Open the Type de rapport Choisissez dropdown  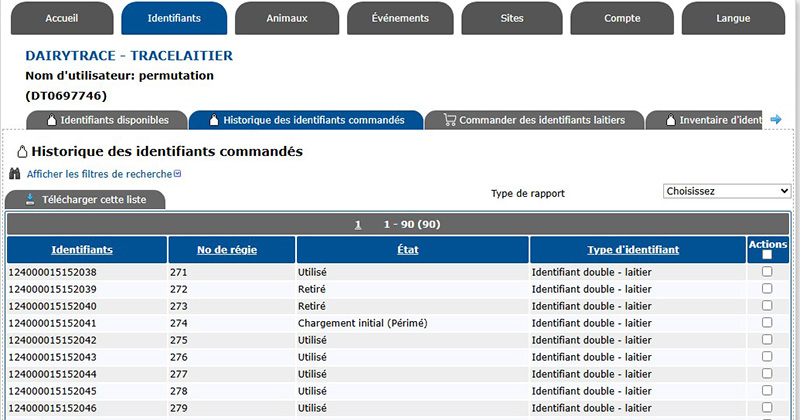pyautogui.click(x=727, y=191)
